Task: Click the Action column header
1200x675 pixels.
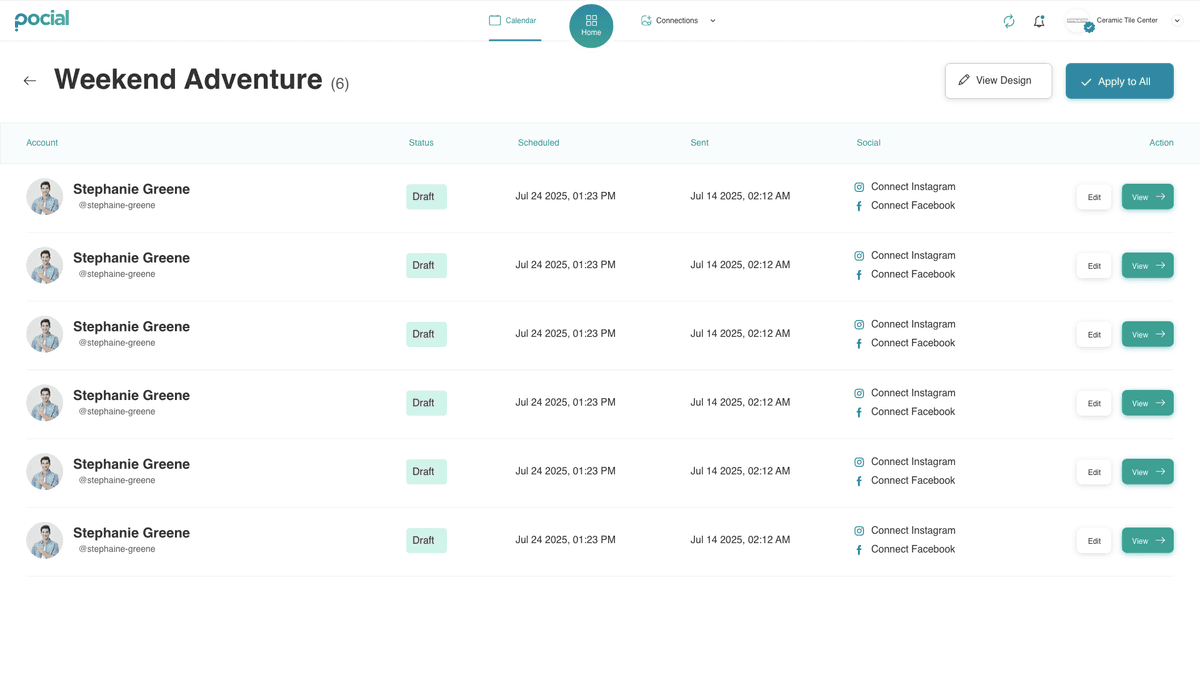Action: pyautogui.click(x=1161, y=143)
